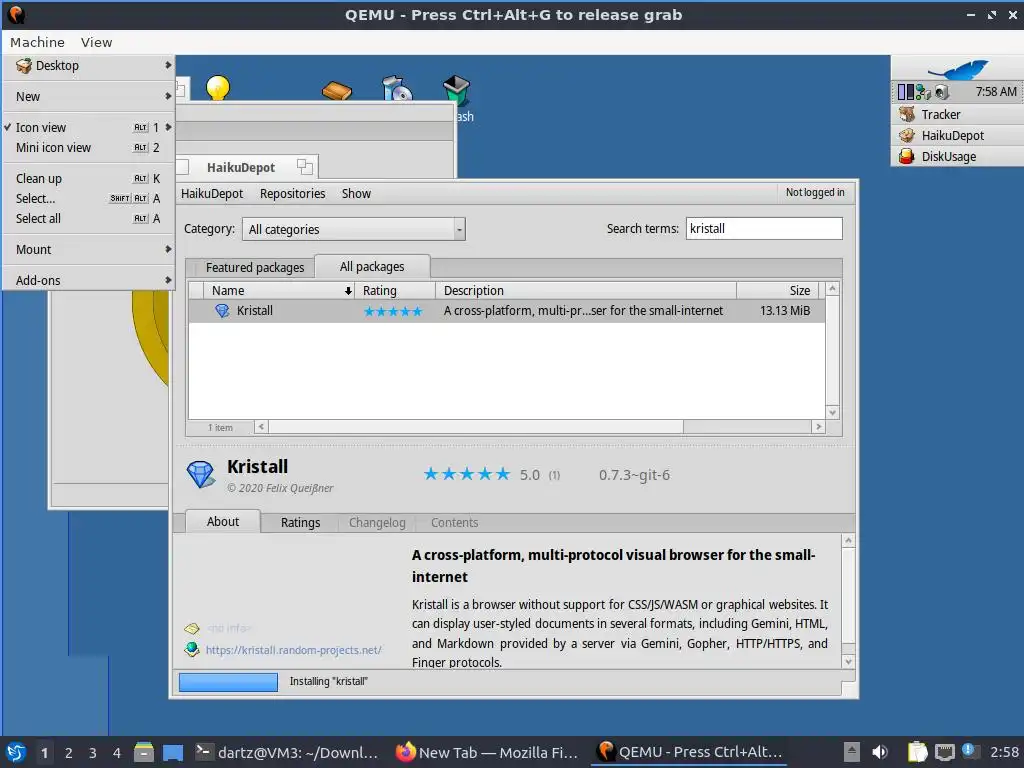
Task: Open the Ratings tab for Kristall
Action: click(300, 522)
